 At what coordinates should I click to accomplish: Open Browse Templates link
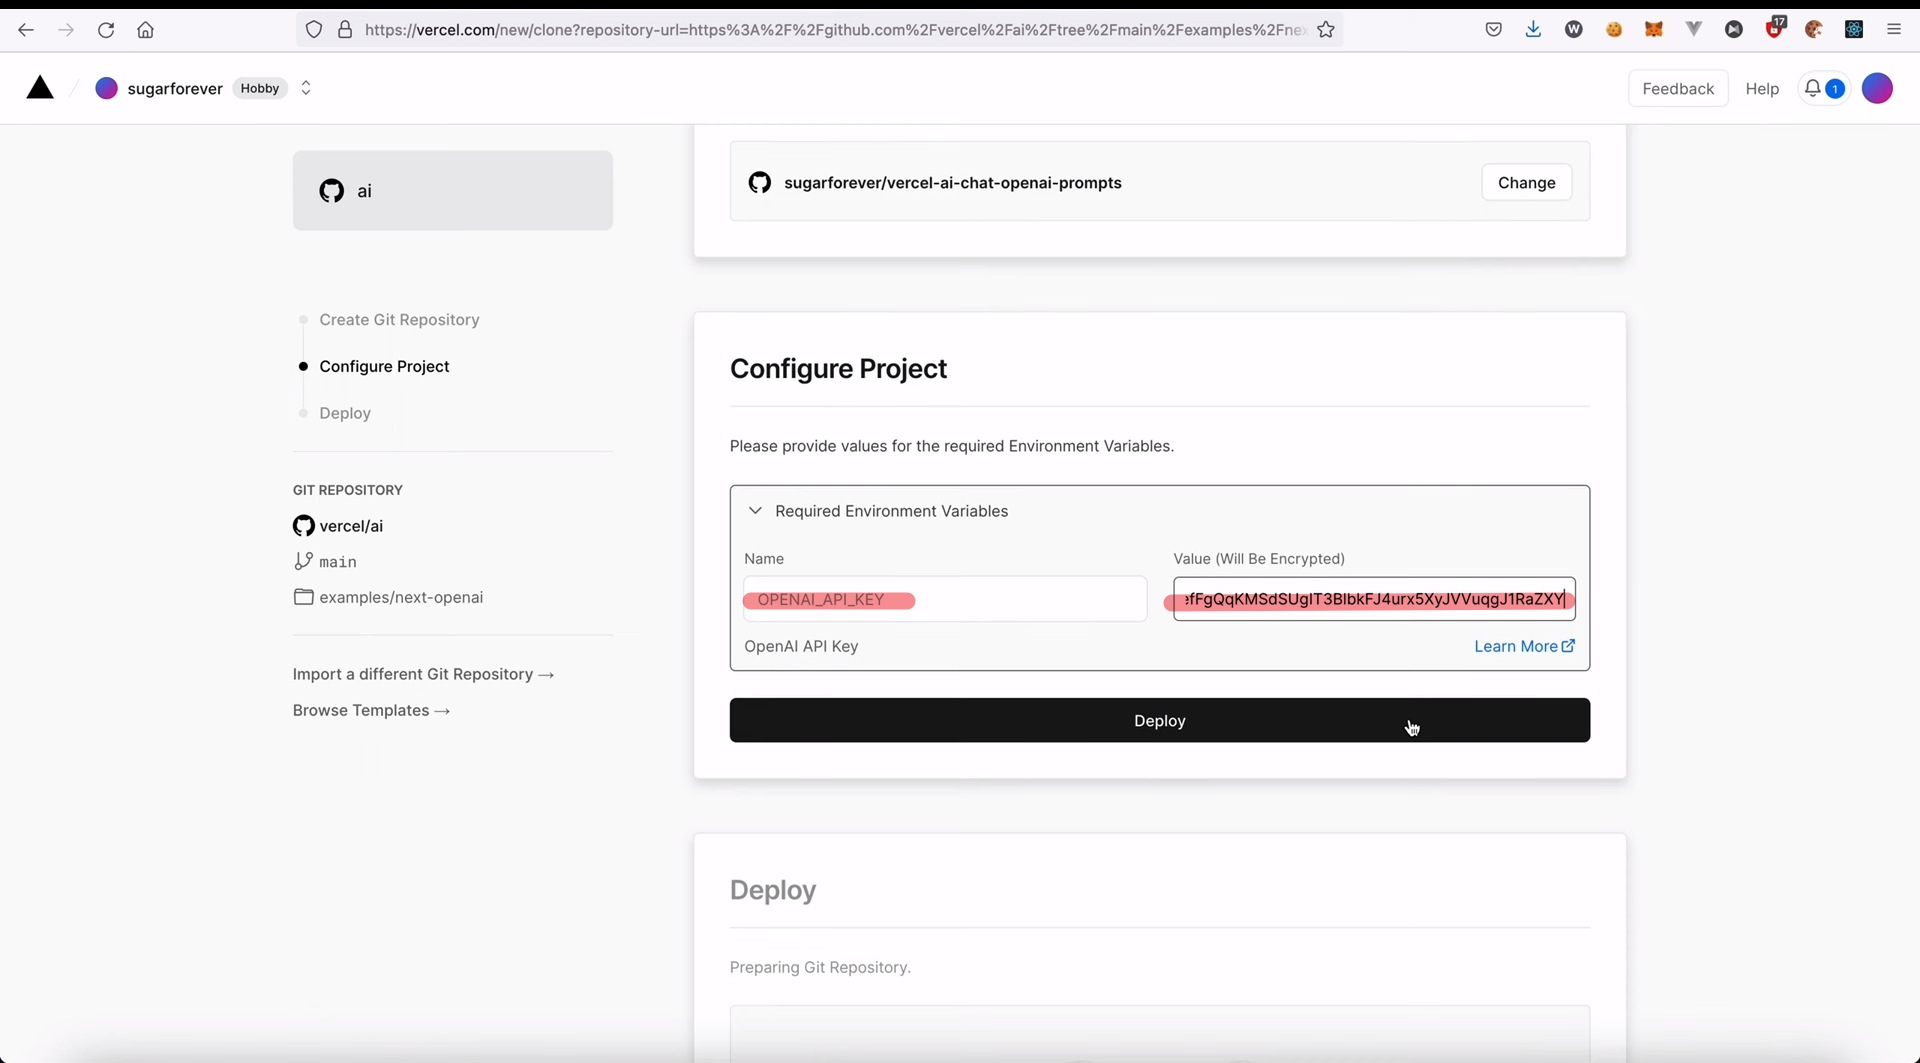[x=371, y=710]
